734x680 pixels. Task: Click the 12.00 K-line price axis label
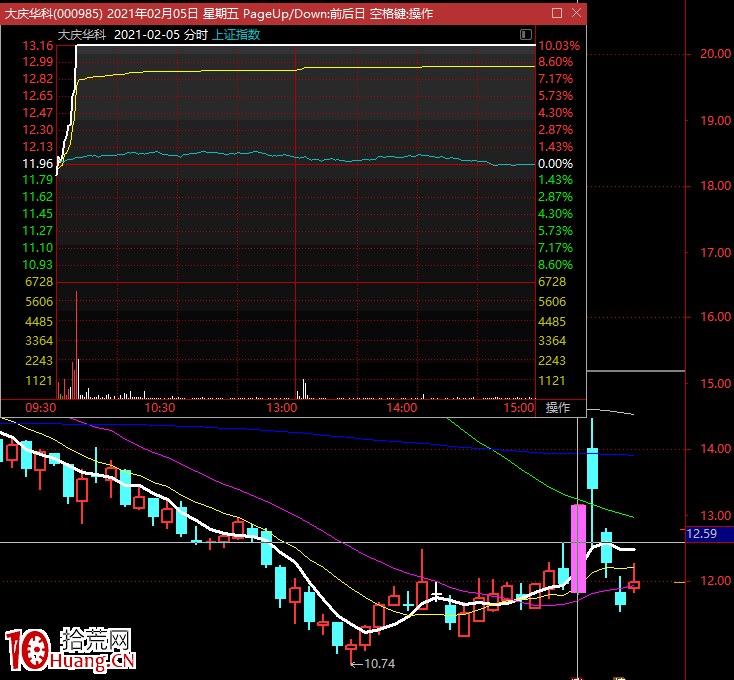715,581
